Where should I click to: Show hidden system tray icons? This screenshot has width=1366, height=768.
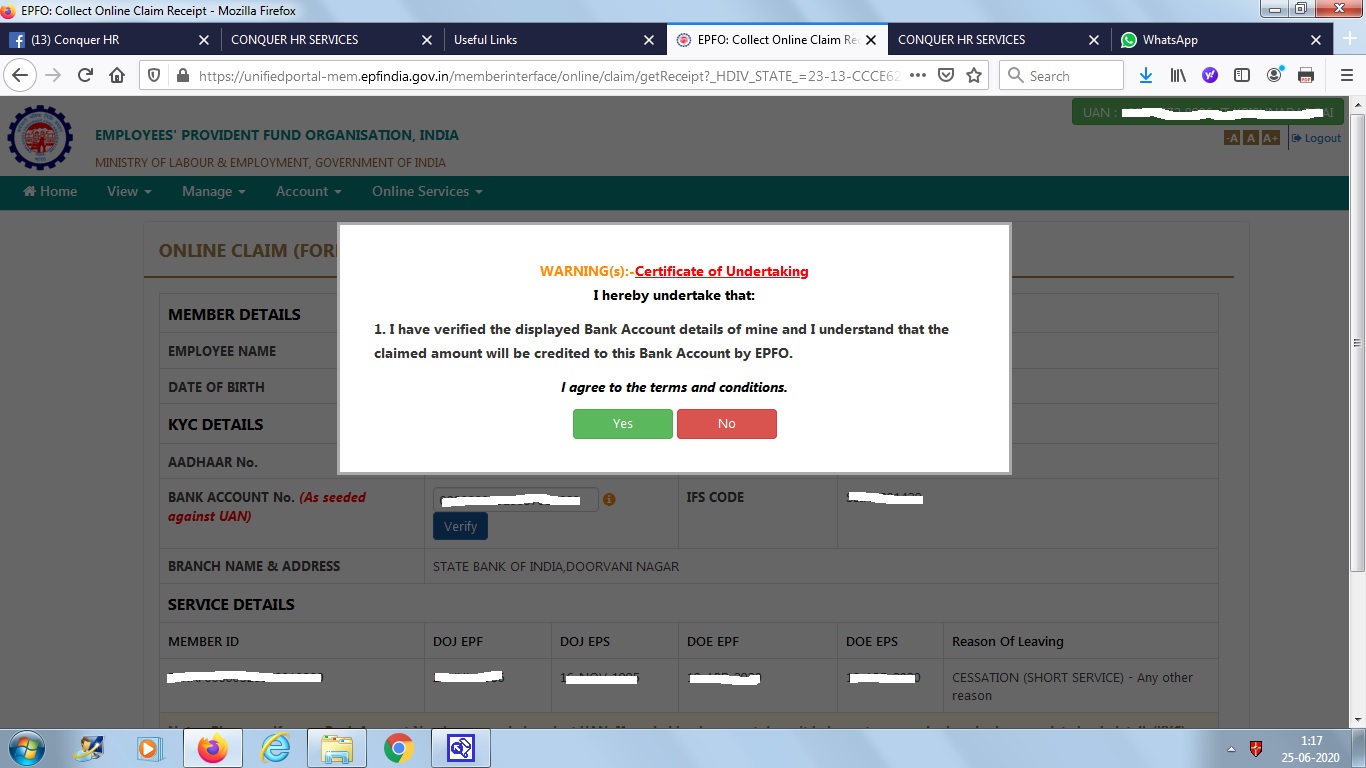tap(1231, 748)
